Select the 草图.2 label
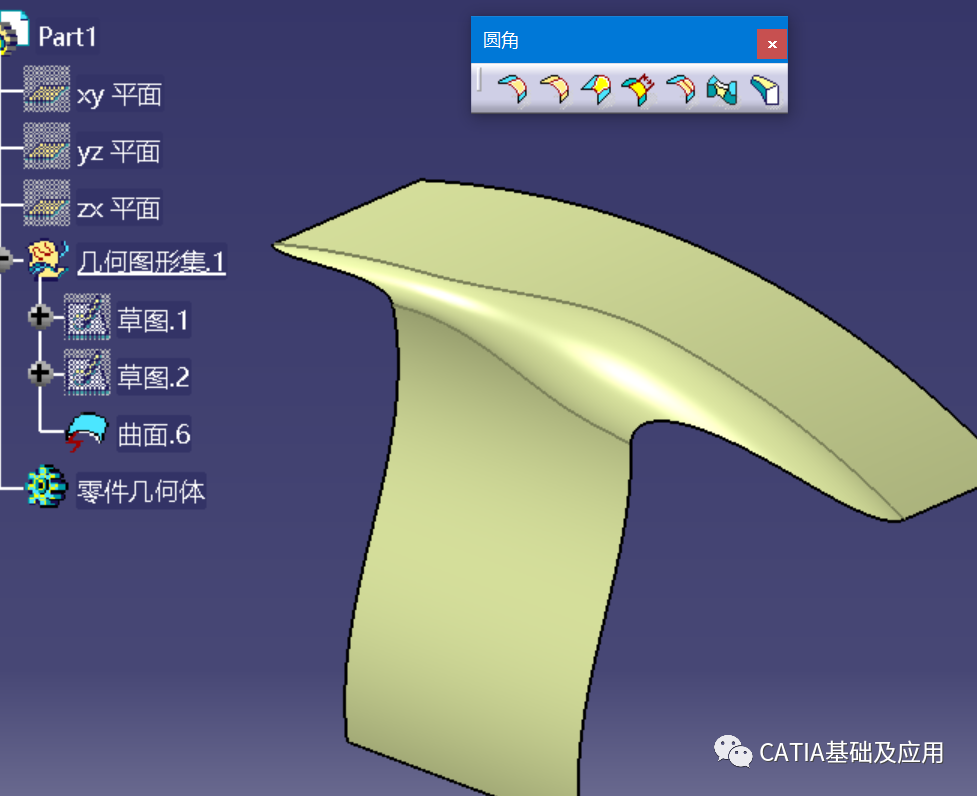 (x=153, y=377)
